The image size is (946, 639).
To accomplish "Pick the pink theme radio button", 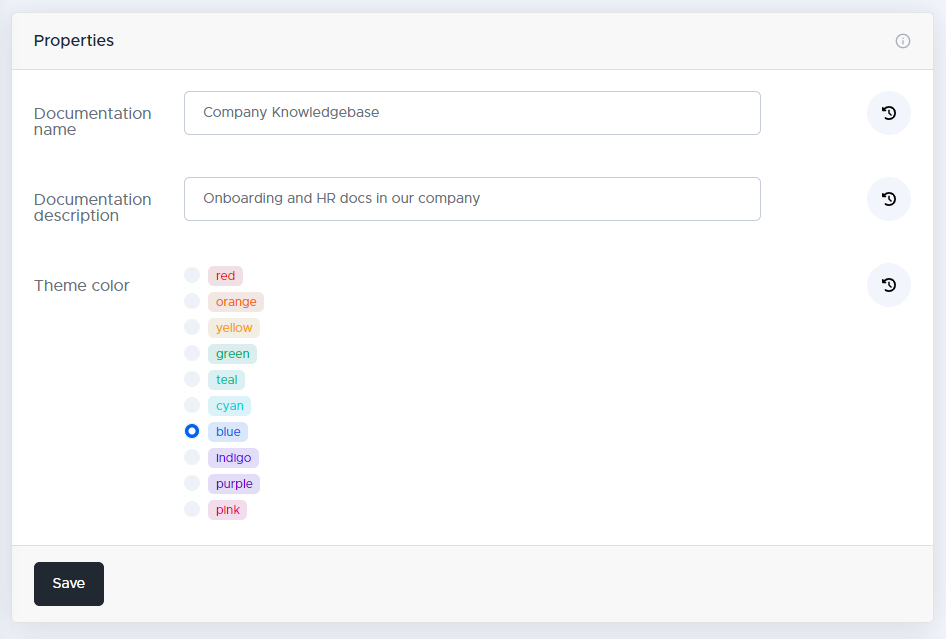I will pyautogui.click(x=192, y=510).
